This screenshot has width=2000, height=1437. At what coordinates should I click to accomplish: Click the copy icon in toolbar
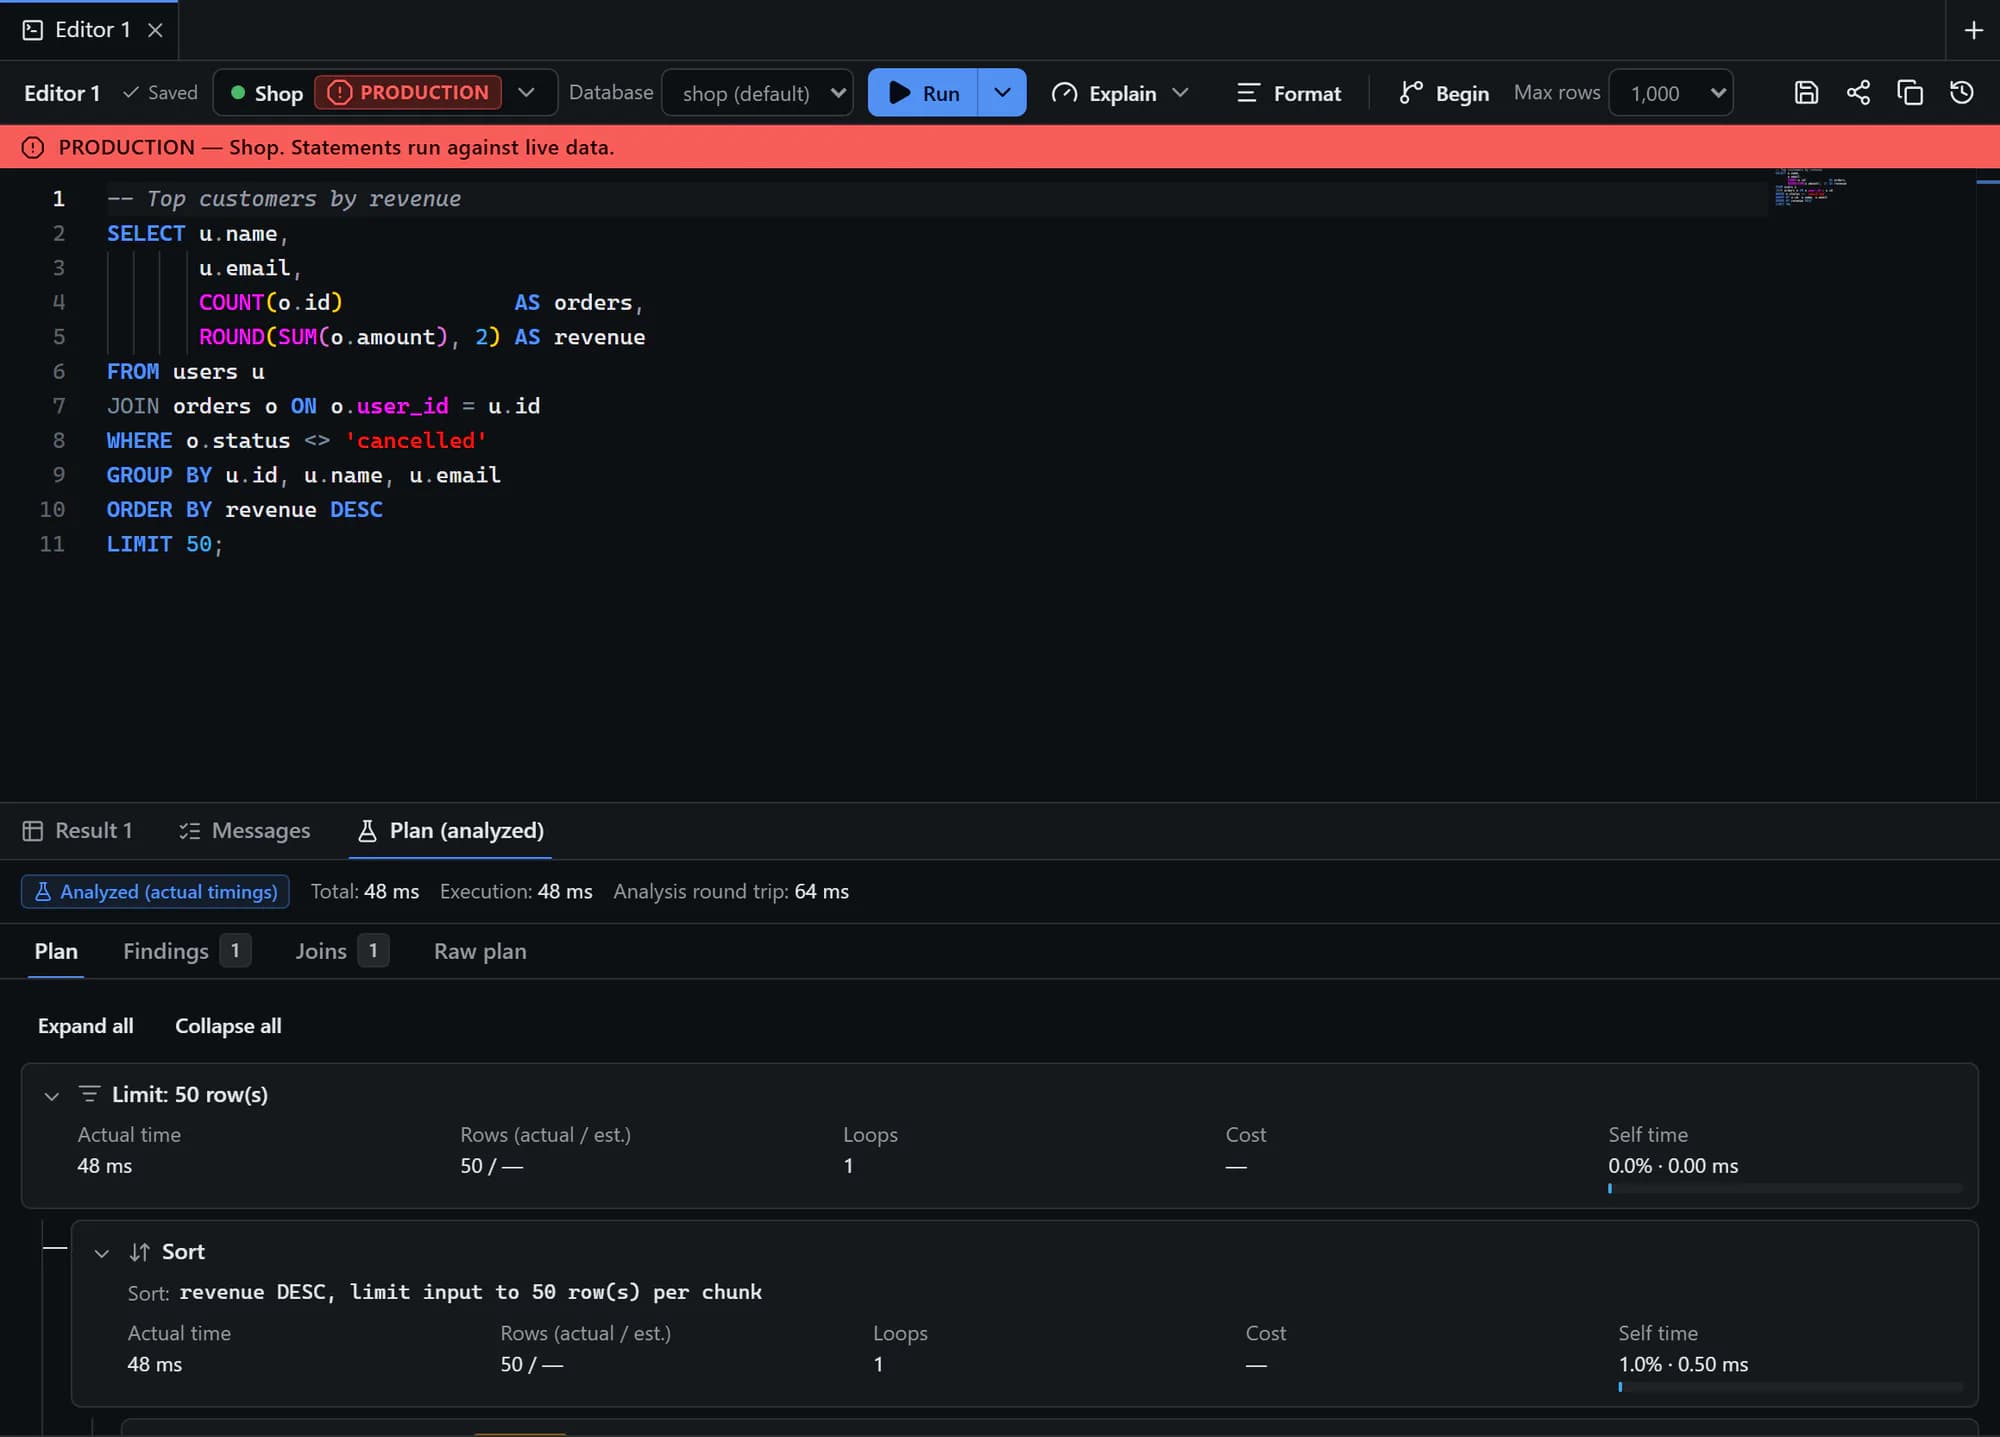coord(1910,93)
